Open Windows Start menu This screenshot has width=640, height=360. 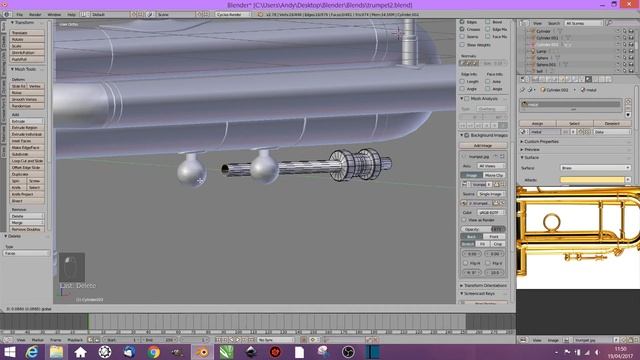9,352
